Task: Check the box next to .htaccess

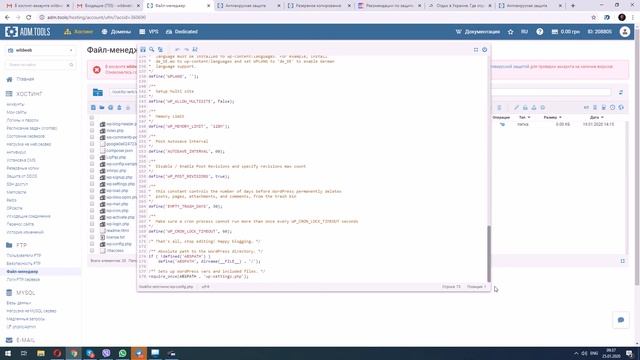Action: (92, 251)
